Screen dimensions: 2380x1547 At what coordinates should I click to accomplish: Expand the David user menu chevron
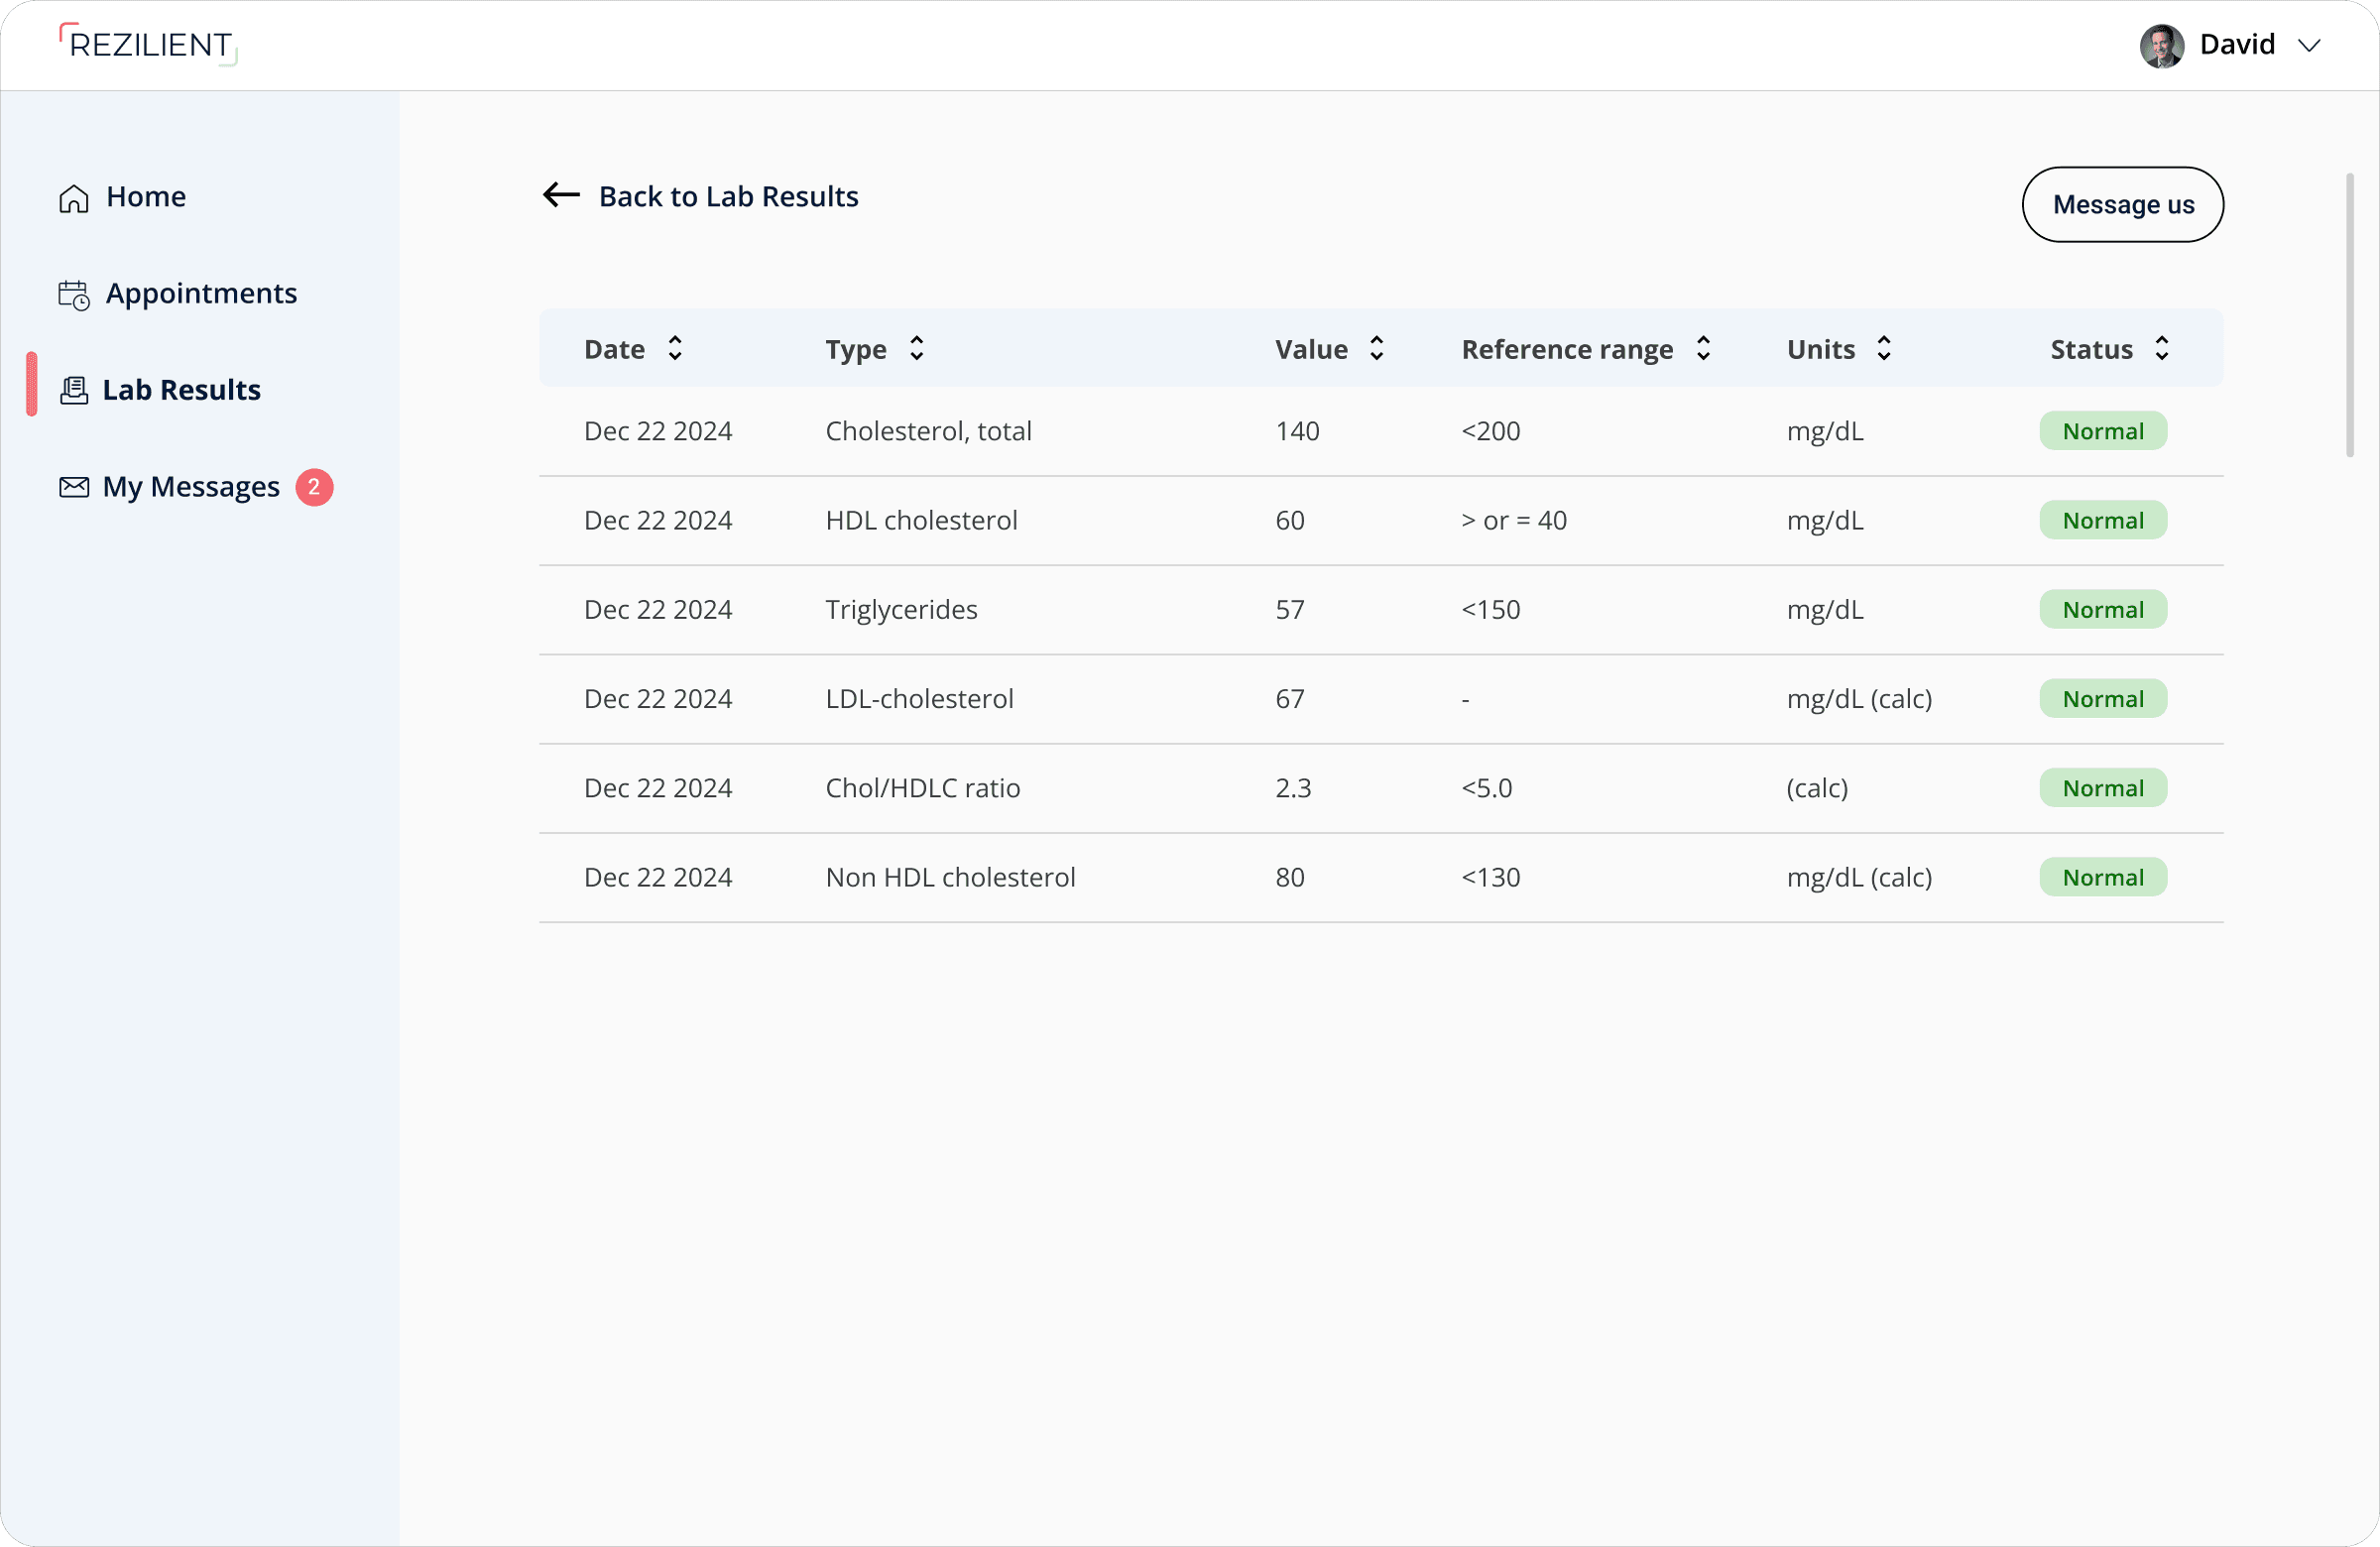2309,46
